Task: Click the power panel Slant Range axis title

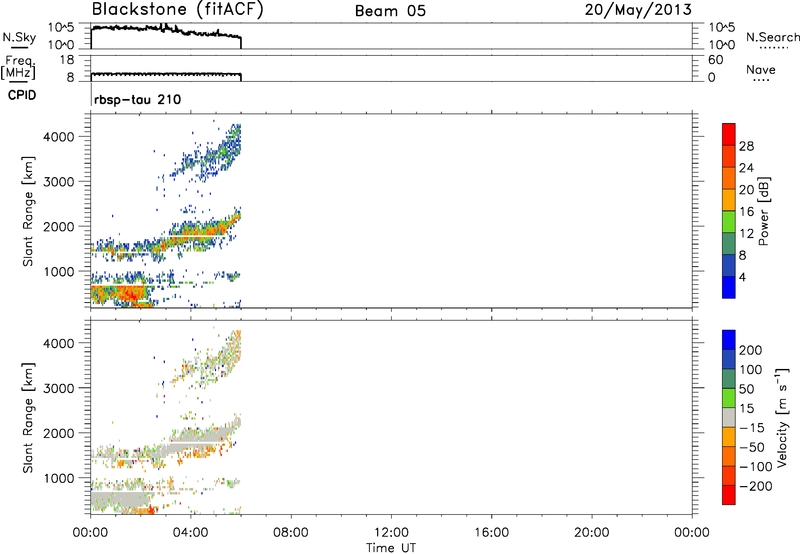Action: click(x=28, y=211)
